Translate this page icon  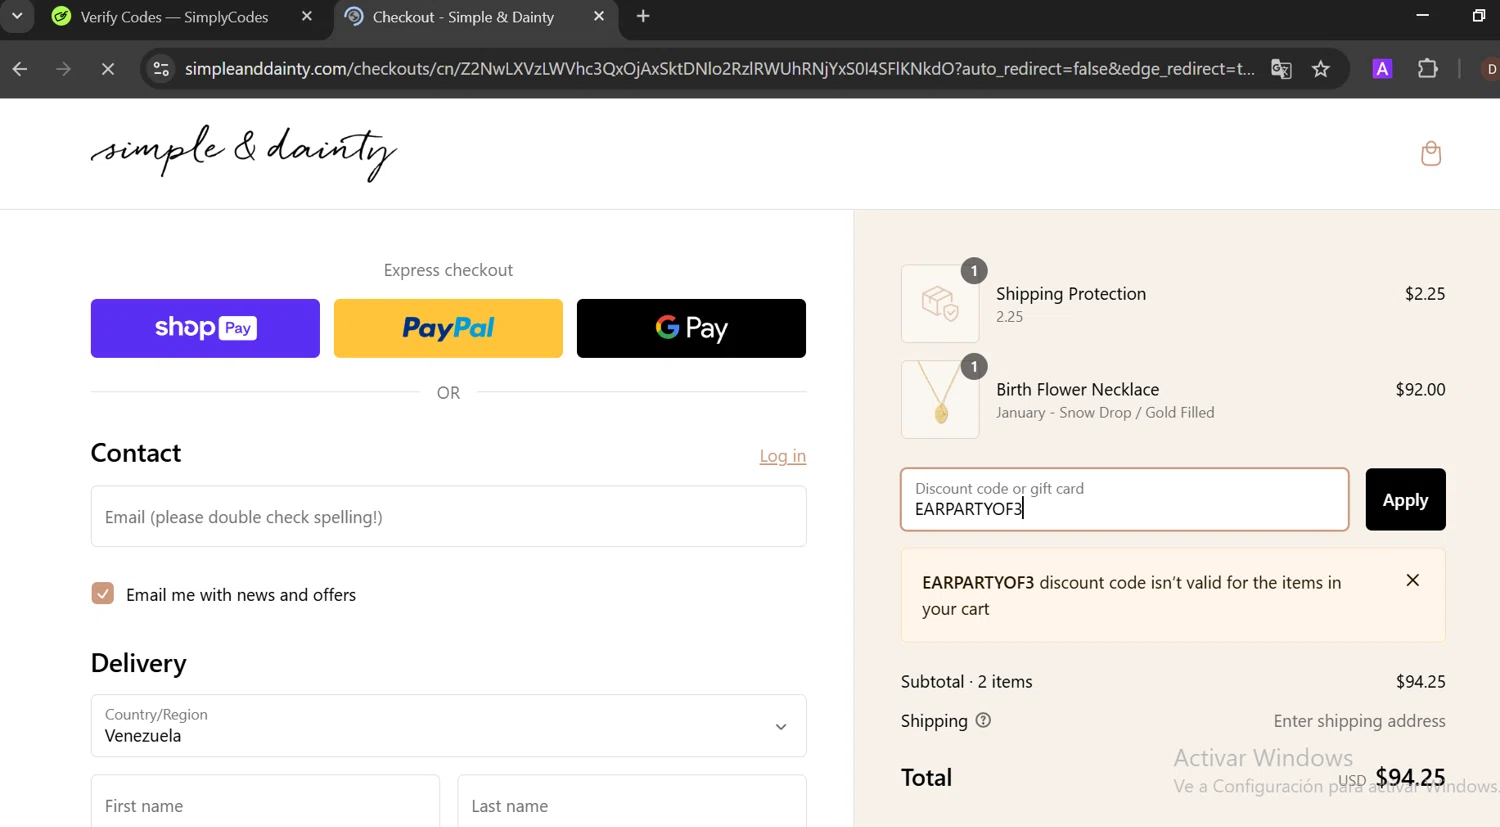coord(1281,69)
